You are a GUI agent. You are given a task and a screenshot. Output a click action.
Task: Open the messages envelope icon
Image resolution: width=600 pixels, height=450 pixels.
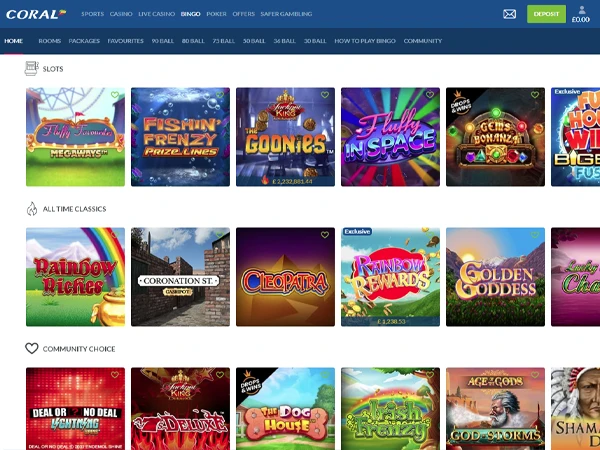click(509, 14)
